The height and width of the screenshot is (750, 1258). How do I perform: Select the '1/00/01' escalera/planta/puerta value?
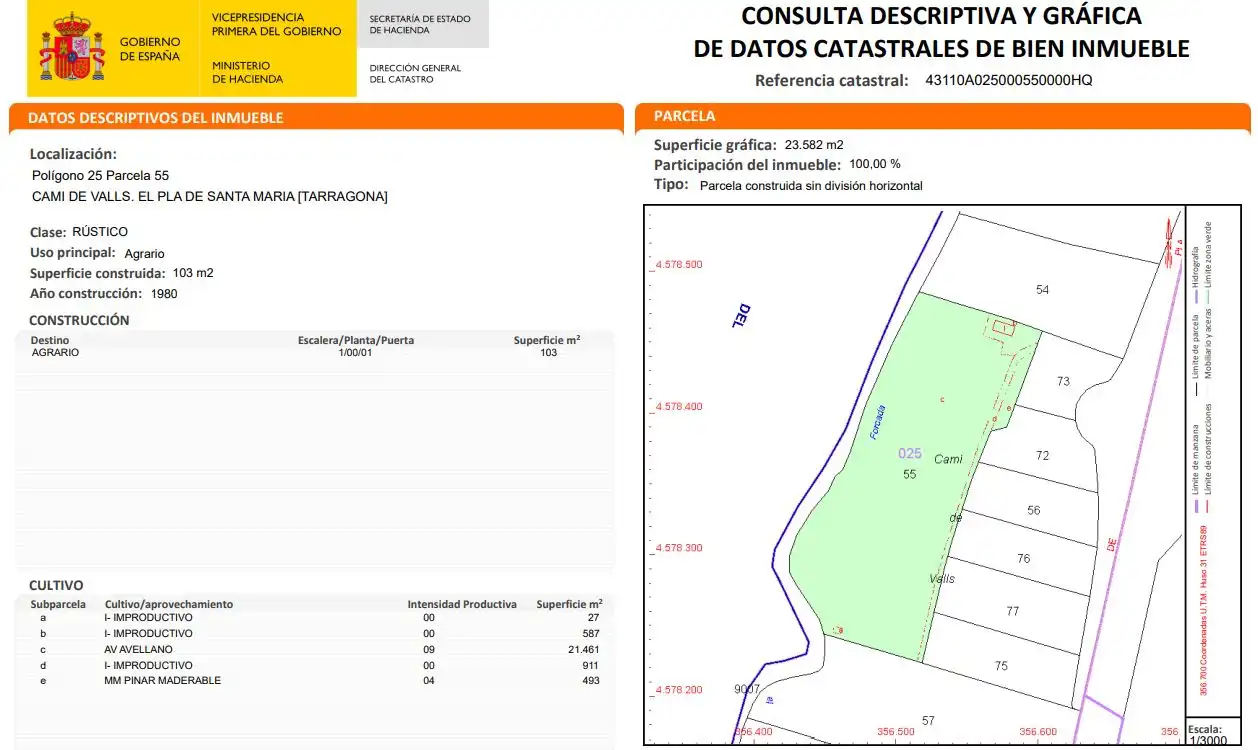pos(355,353)
